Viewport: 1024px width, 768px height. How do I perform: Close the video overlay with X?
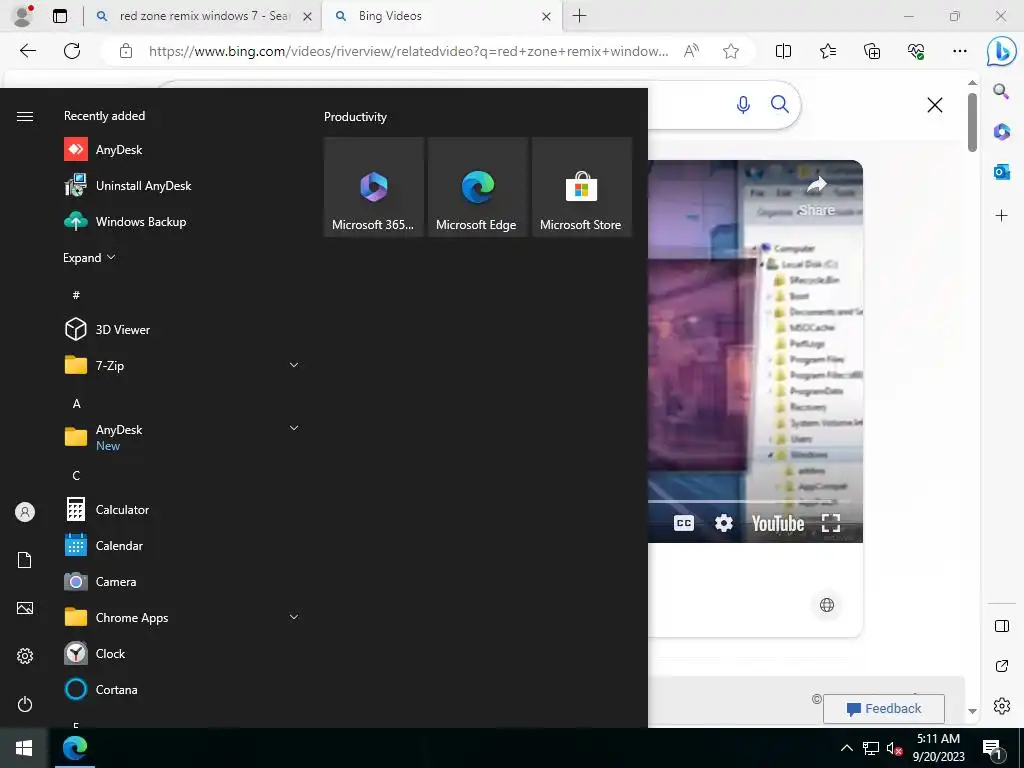coord(935,104)
